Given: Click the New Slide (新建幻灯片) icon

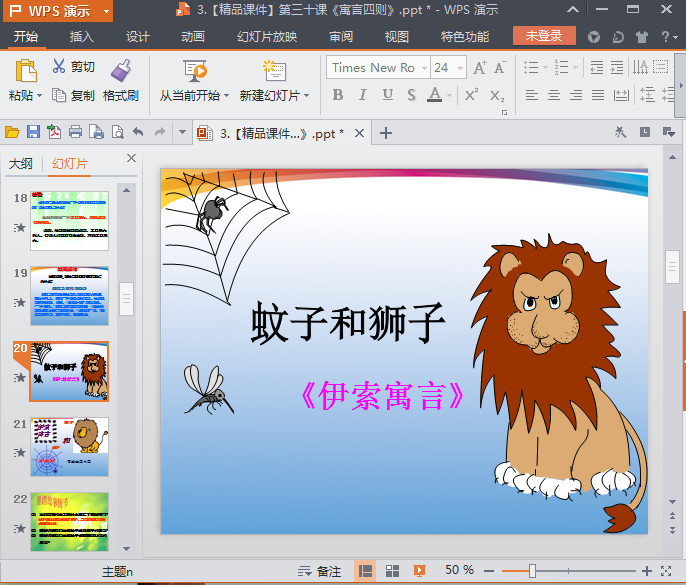Looking at the screenshot, I should 274,70.
